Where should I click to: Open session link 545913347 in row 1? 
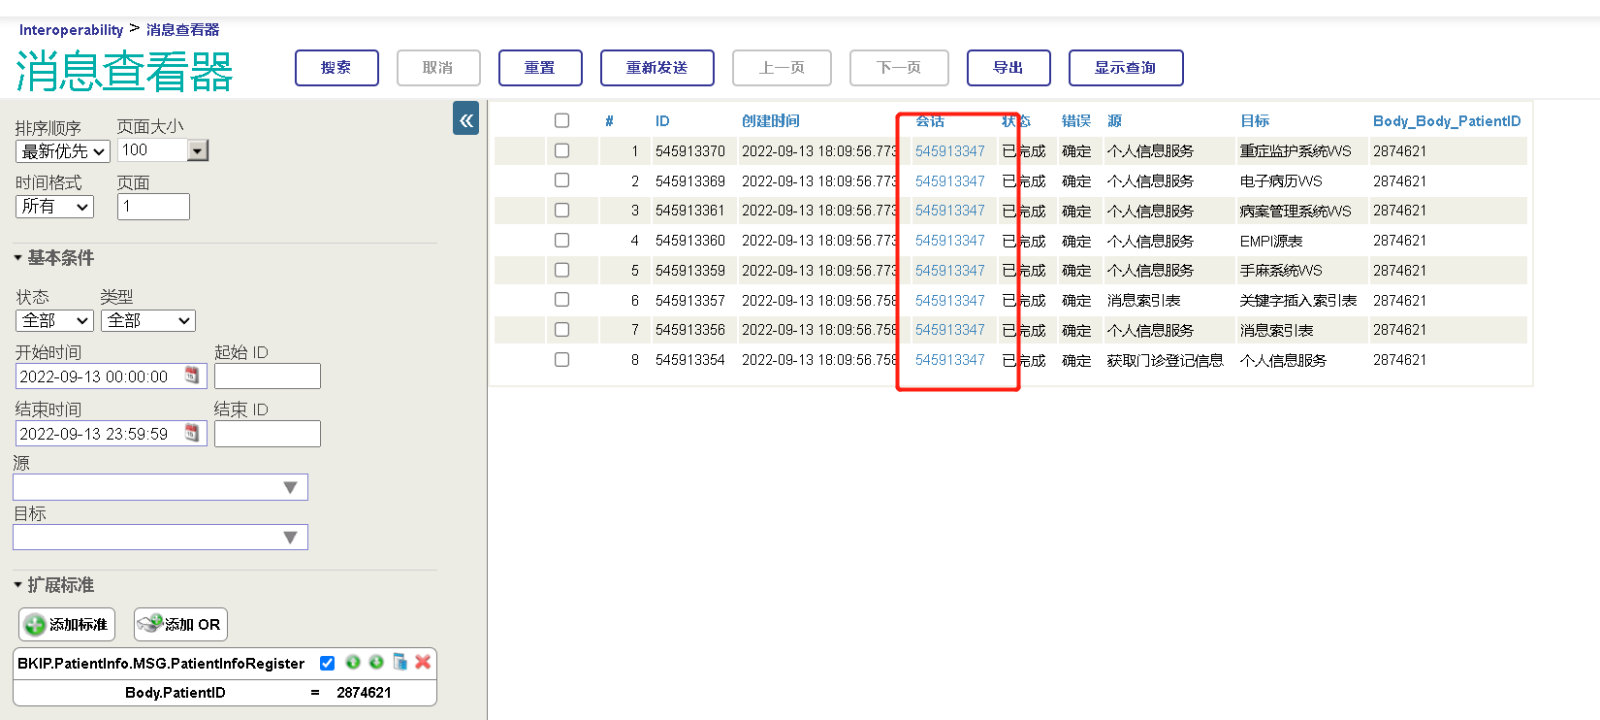(949, 151)
